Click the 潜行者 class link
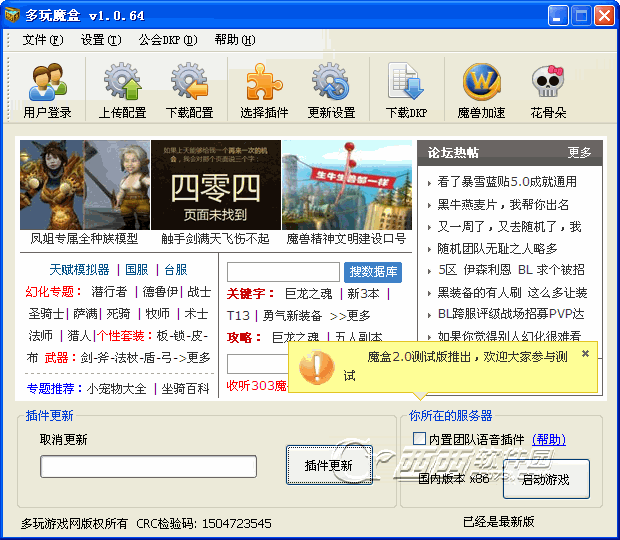The width and height of the screenshot is (620, 540). coord(109,292)
